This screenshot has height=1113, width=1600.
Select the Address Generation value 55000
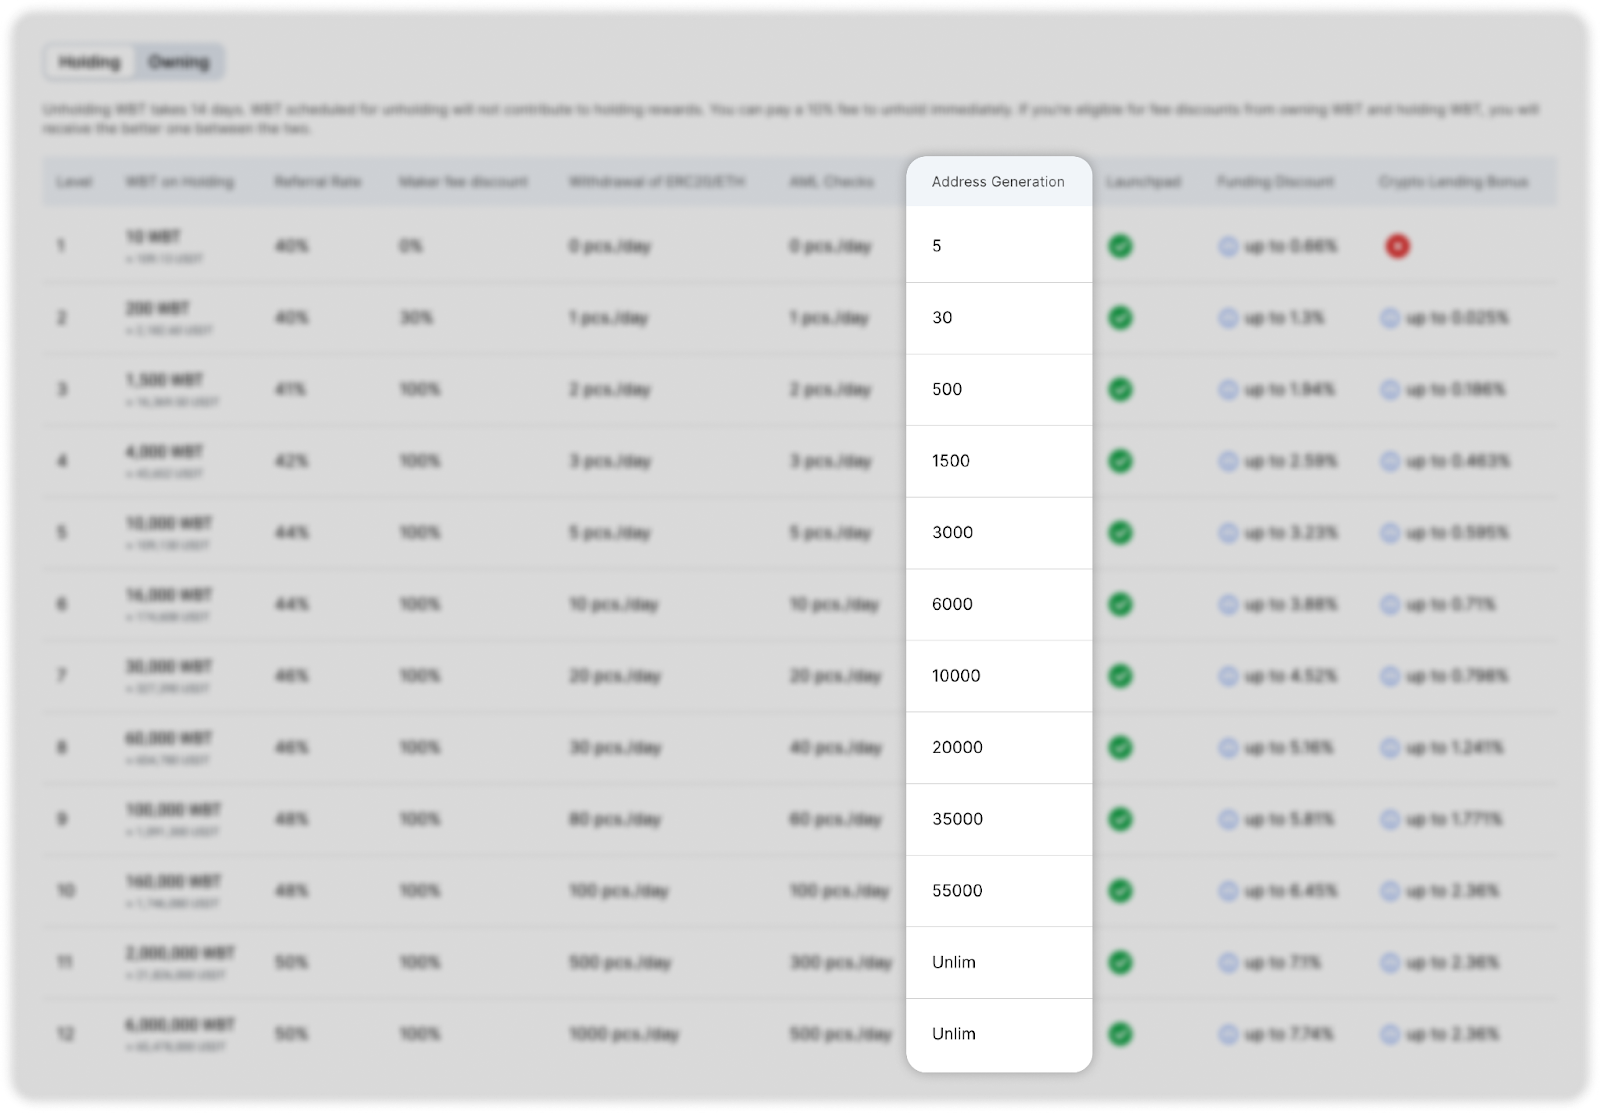point(957,891)
